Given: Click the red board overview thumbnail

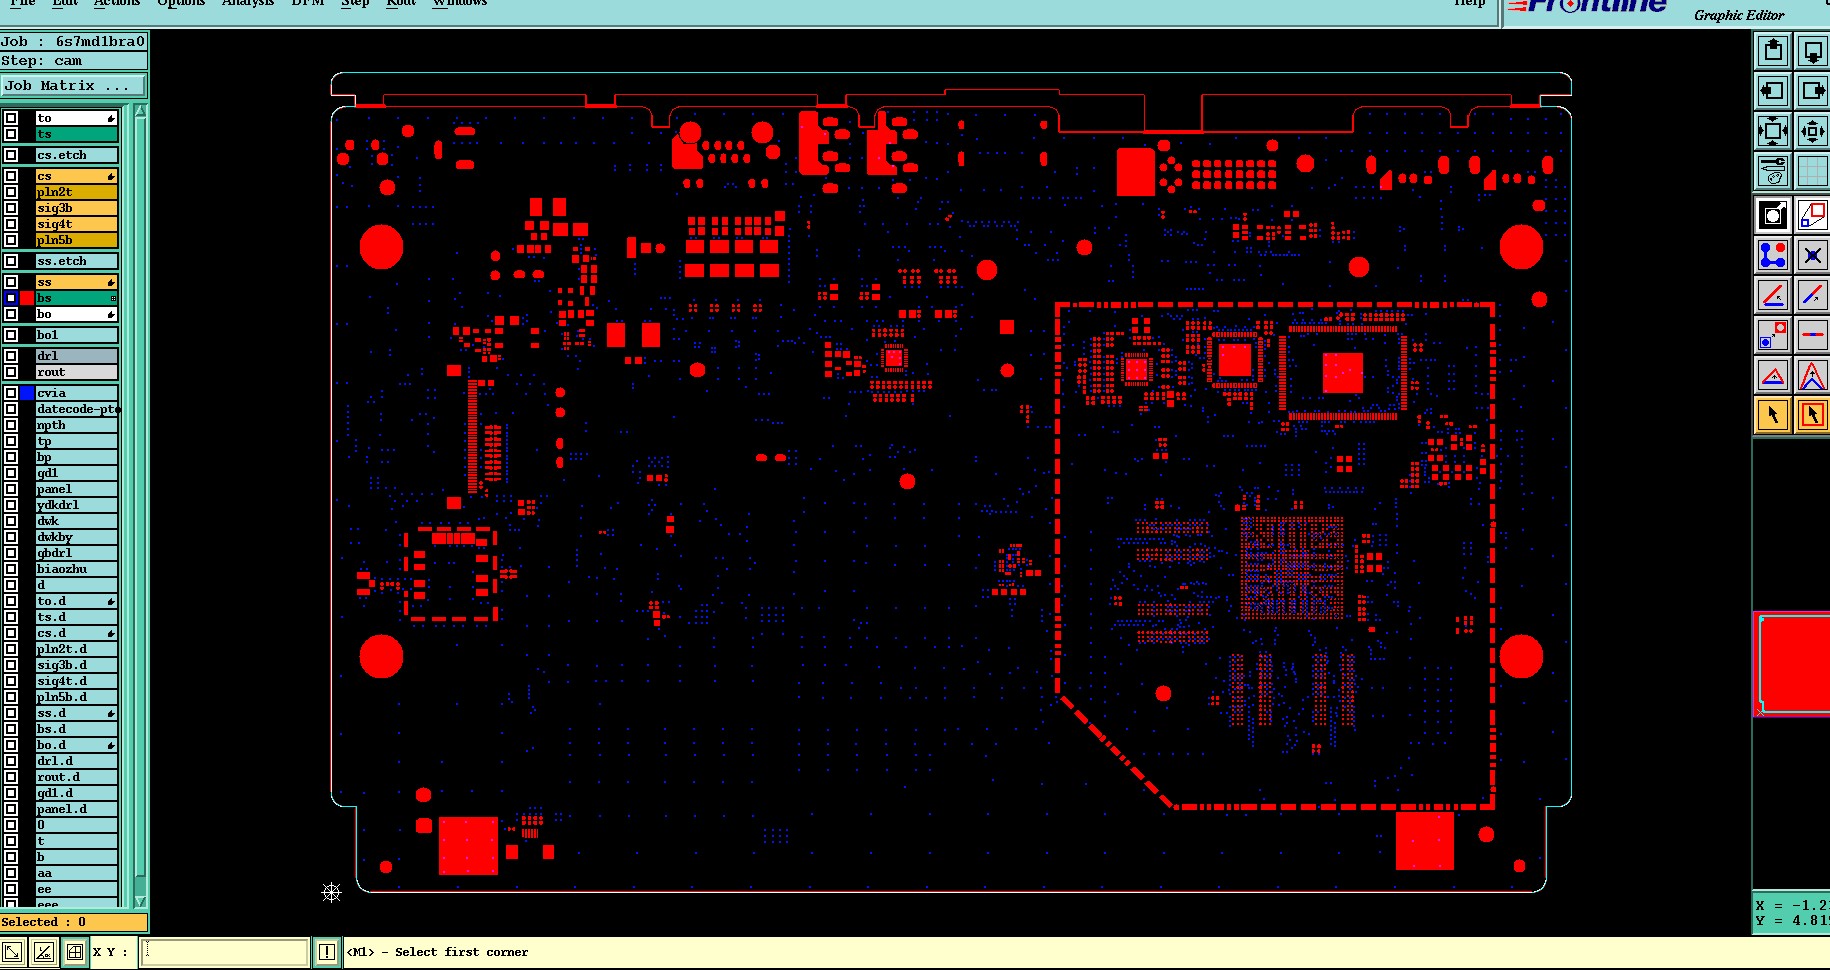Looking at the screenshot, I should (x=1794, y=664).
